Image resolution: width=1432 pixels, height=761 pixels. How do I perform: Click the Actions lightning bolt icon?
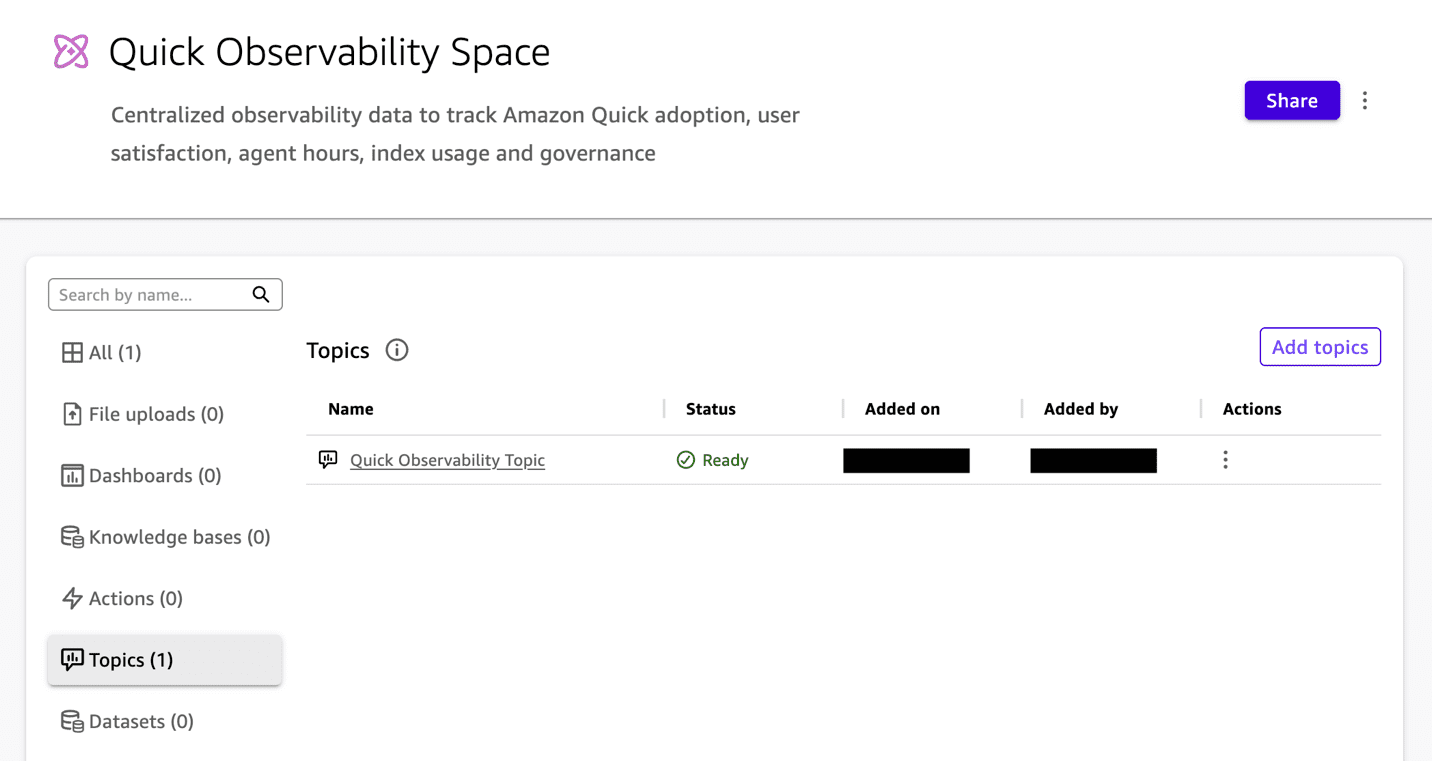pyautogui.click(x=72, y=598)
